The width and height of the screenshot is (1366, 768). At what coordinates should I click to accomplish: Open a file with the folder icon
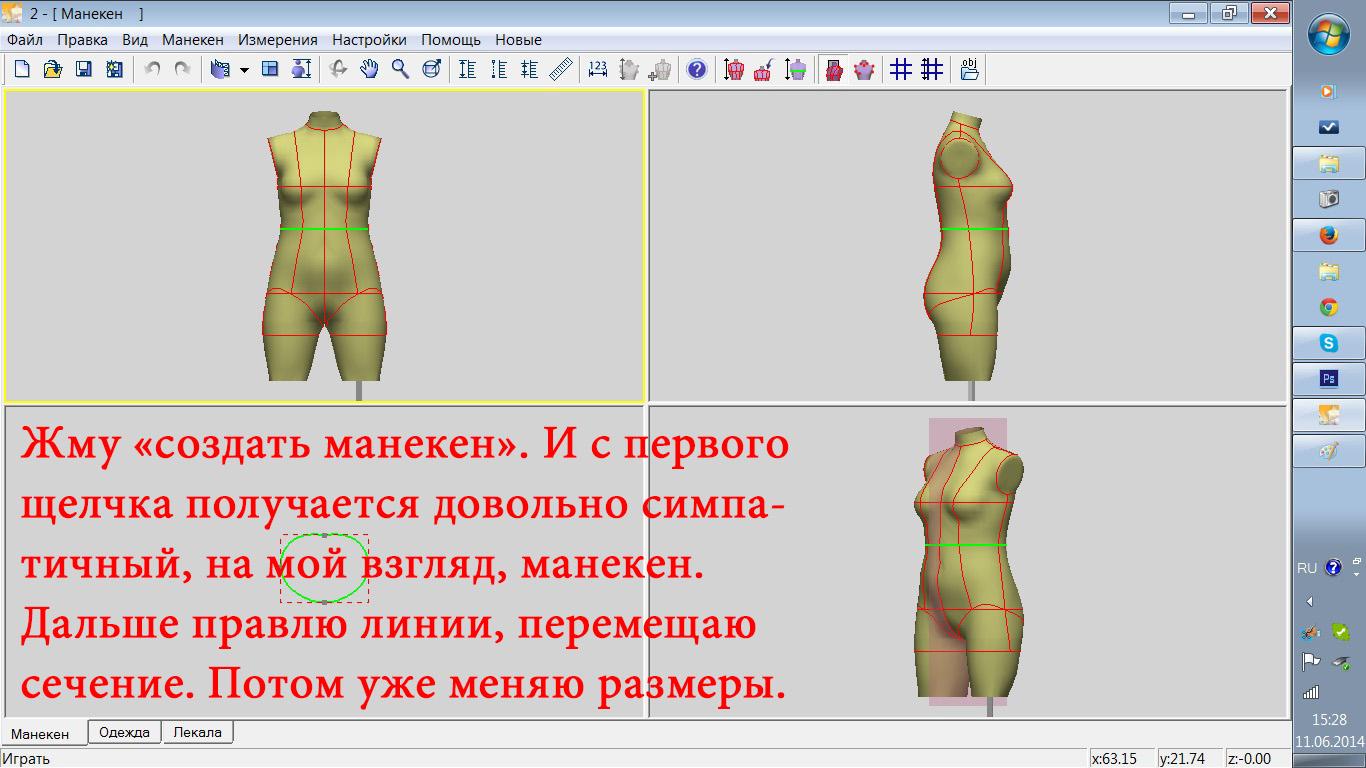coord(53,69)
